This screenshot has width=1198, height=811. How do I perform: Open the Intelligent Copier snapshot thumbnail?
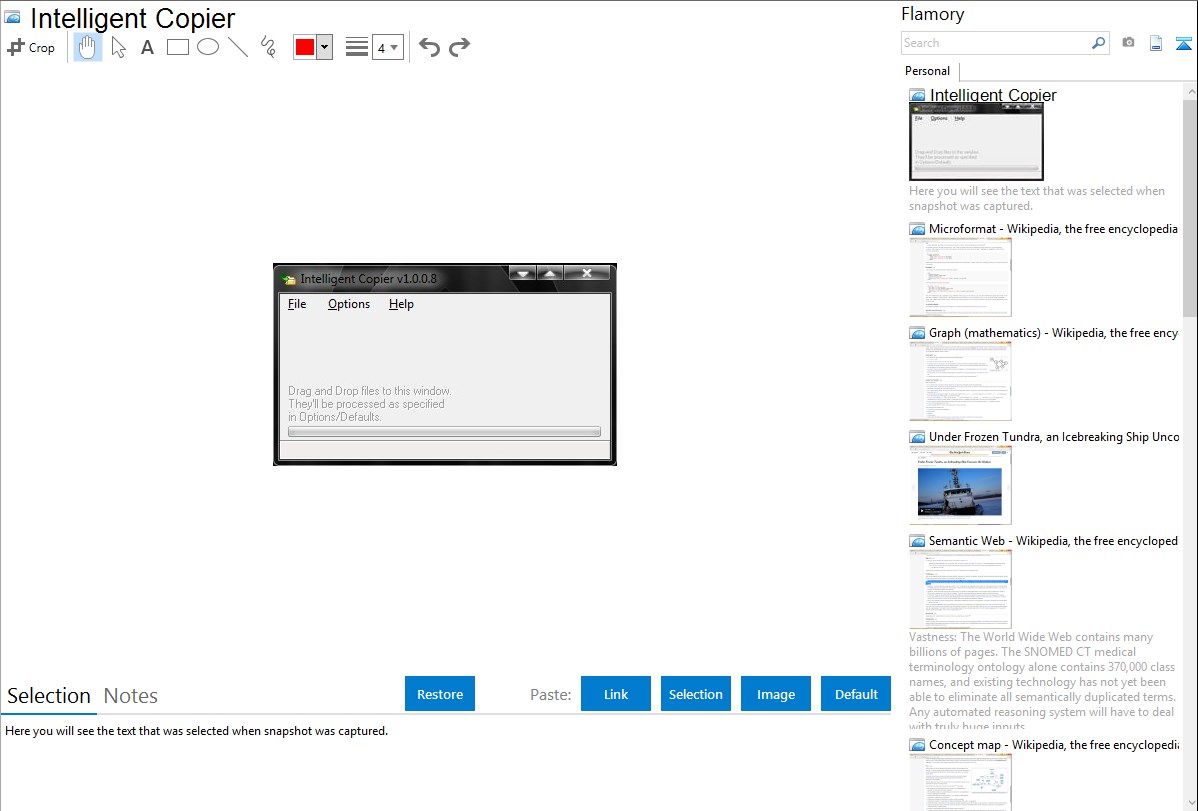pyautogui.click(x=976, y=142)
